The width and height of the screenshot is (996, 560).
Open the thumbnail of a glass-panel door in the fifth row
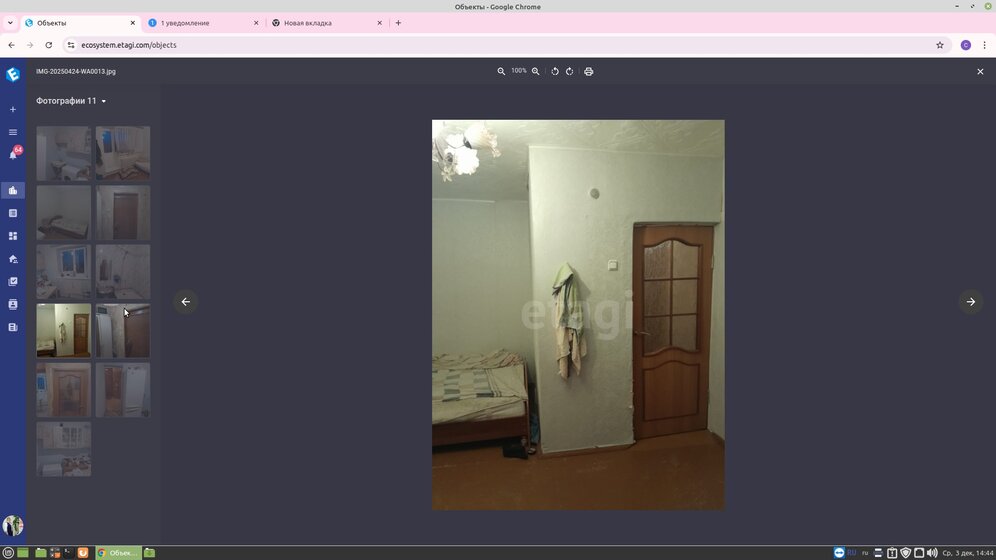[x=64, y=390]
